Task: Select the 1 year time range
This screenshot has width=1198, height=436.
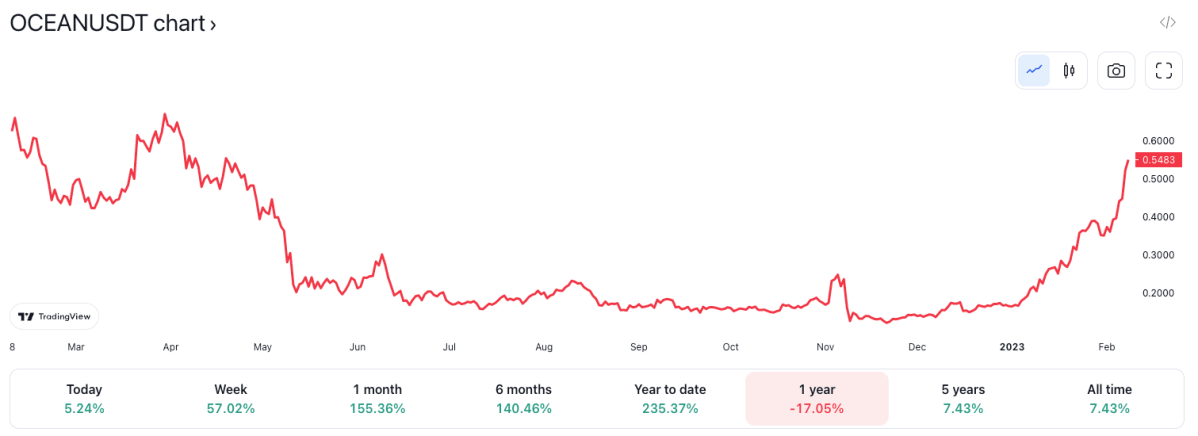Action: [x=817, y=399]
